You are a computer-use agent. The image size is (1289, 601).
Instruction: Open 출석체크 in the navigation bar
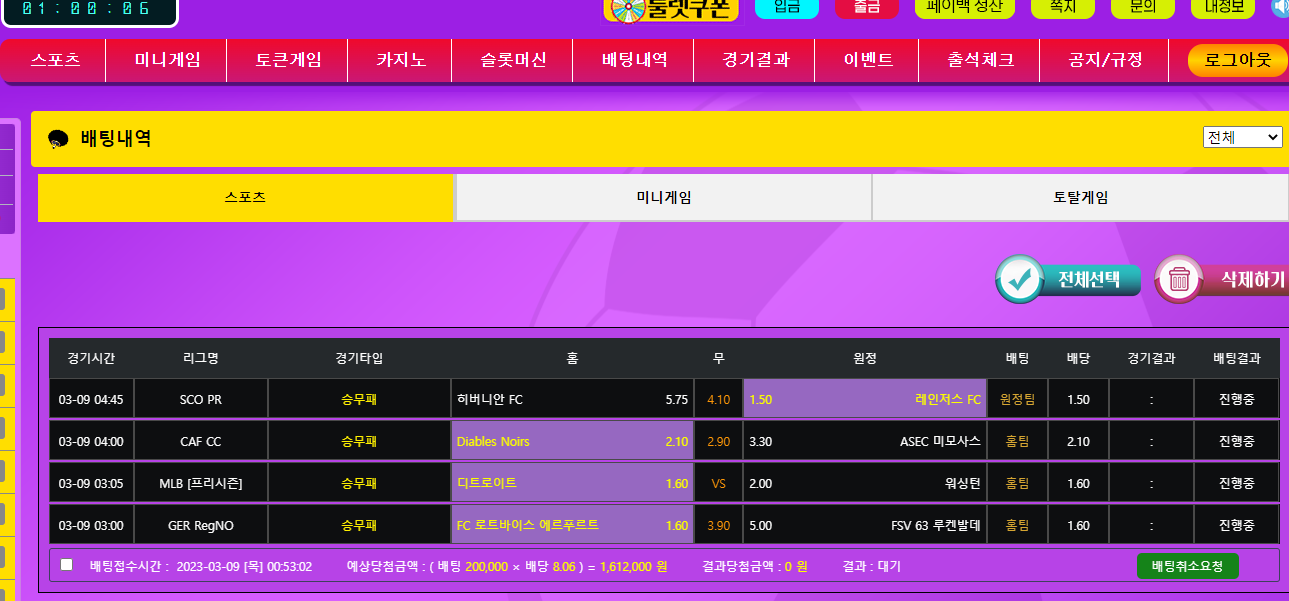[980, 60]
